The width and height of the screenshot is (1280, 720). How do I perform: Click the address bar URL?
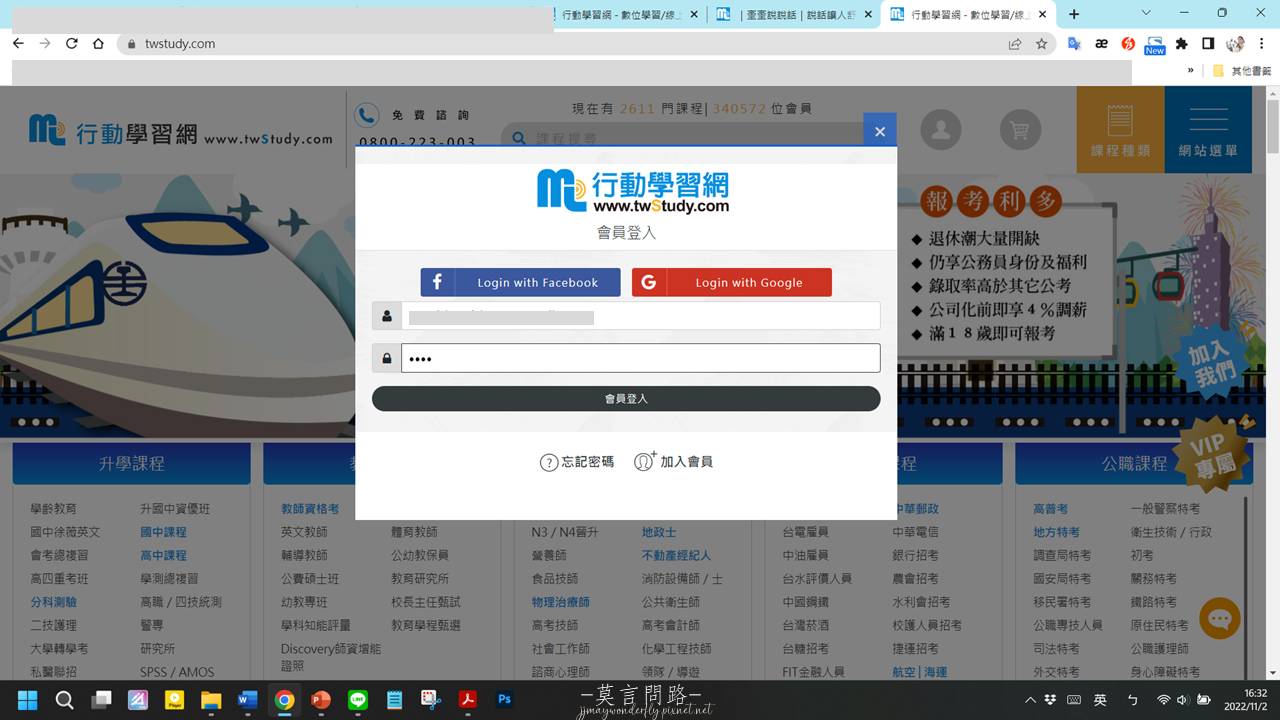click(180, 44)
